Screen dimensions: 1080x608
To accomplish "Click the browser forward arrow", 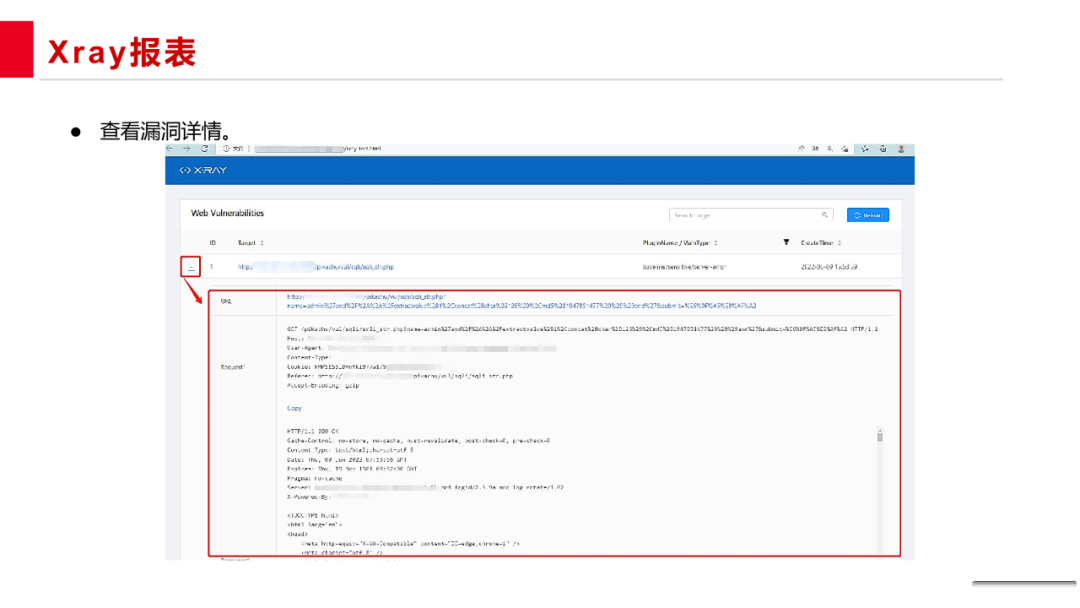I will (x=187, y=149).
